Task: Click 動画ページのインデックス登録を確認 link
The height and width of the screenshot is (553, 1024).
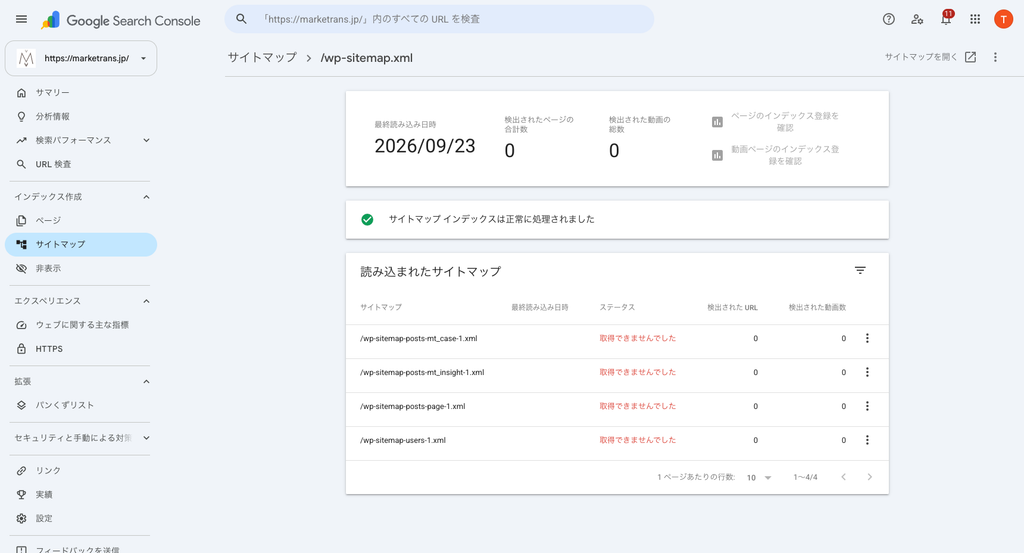Action: (x=784, y=155)
